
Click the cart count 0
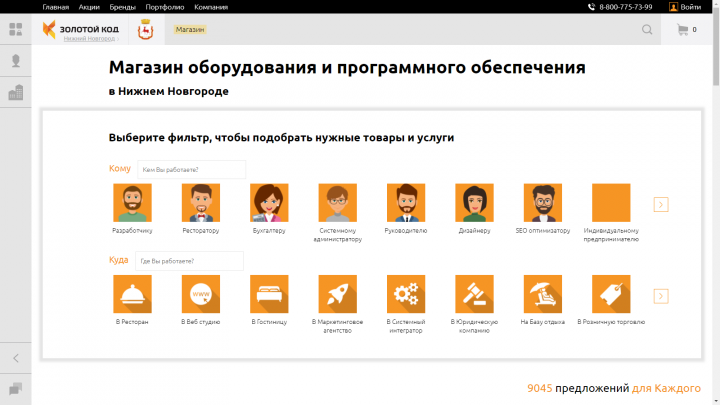pyautogui.click(x=694, y=30)
